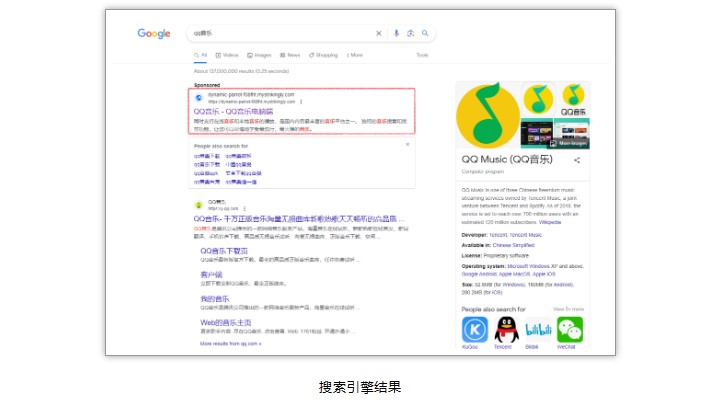Share the QQ Music knowledge panel

[577, 160]
